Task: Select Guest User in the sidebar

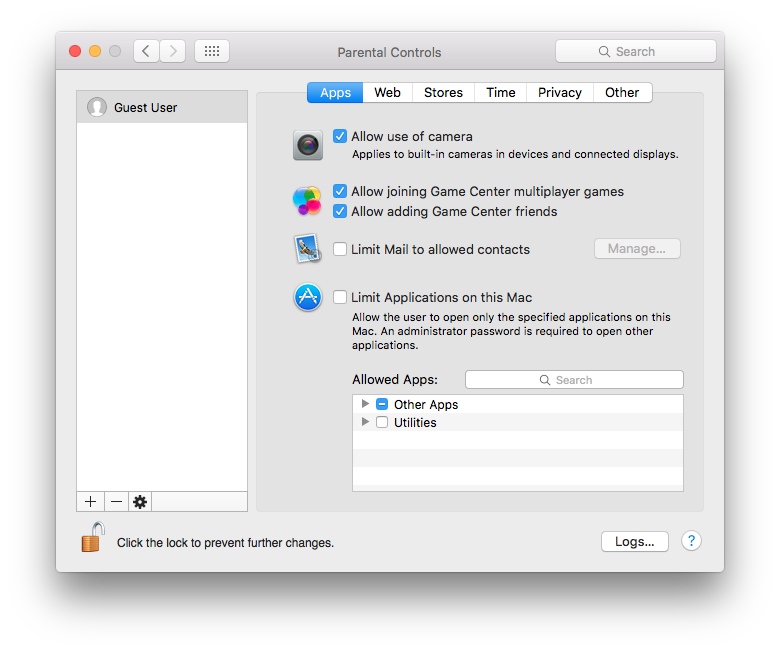Action: pos(162,107)
